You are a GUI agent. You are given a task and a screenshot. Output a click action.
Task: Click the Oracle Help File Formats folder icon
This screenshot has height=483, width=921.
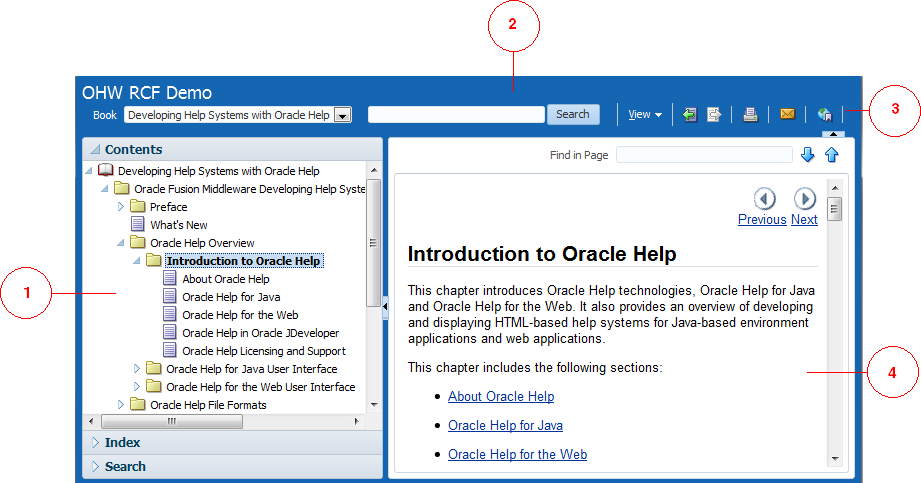coord(137,404)
